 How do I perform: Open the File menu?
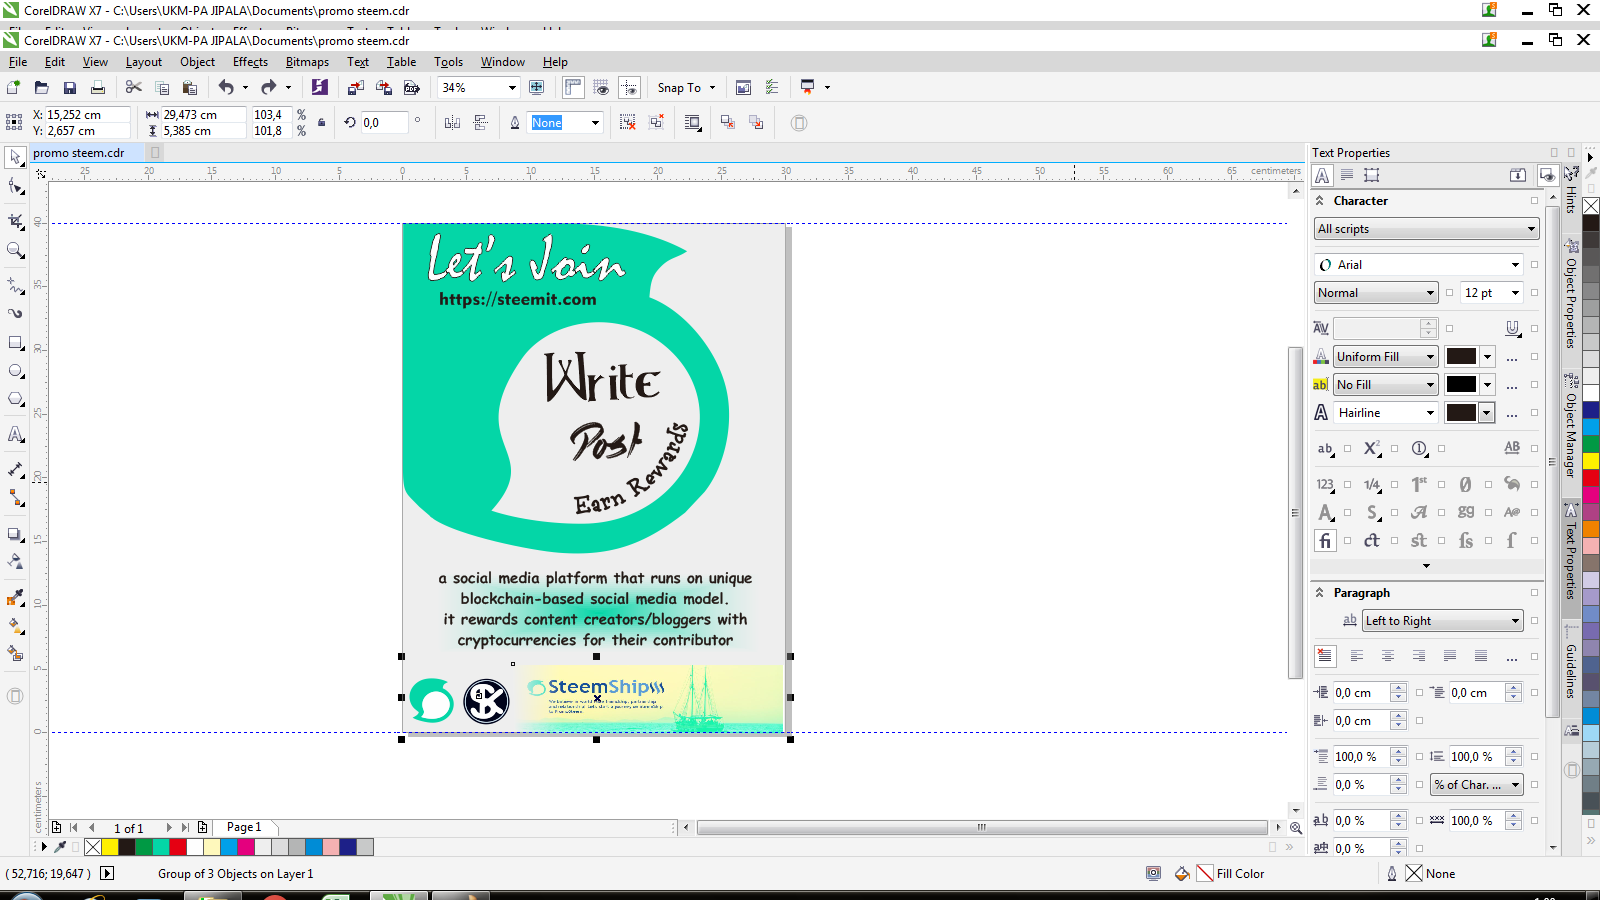18,62
